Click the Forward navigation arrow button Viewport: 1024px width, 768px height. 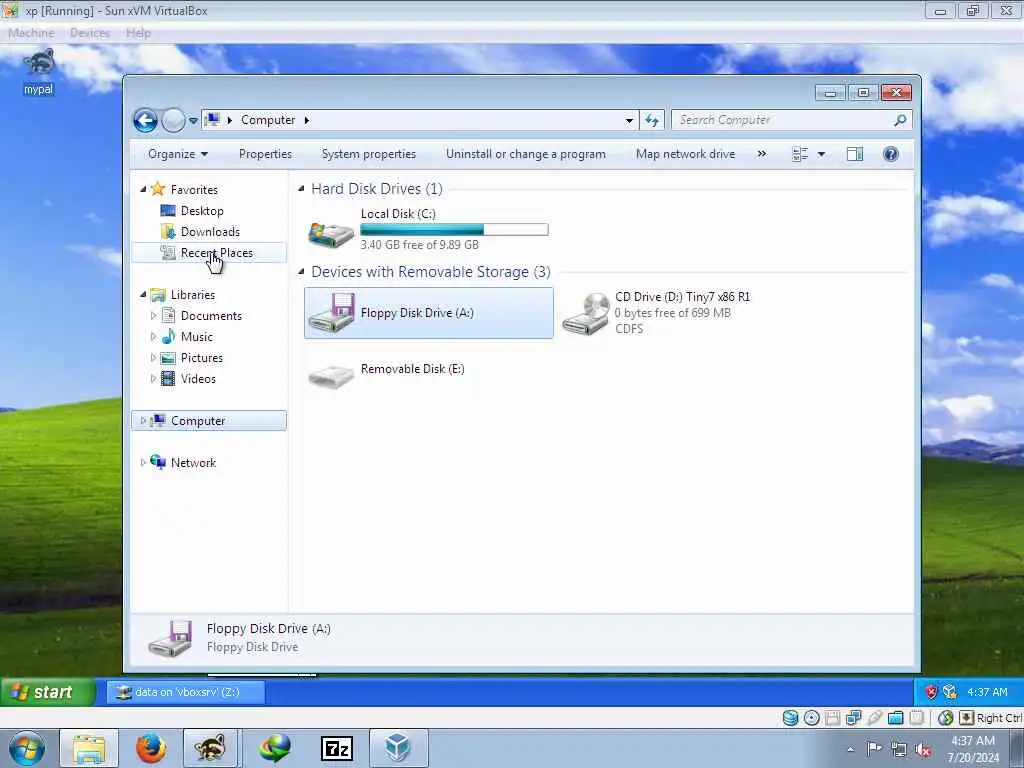point(173,120)
